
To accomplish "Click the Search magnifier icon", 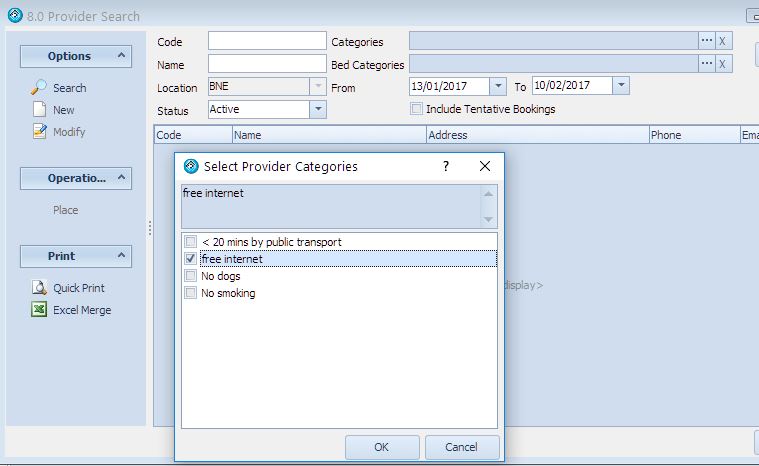I will [x=39, y=88].
